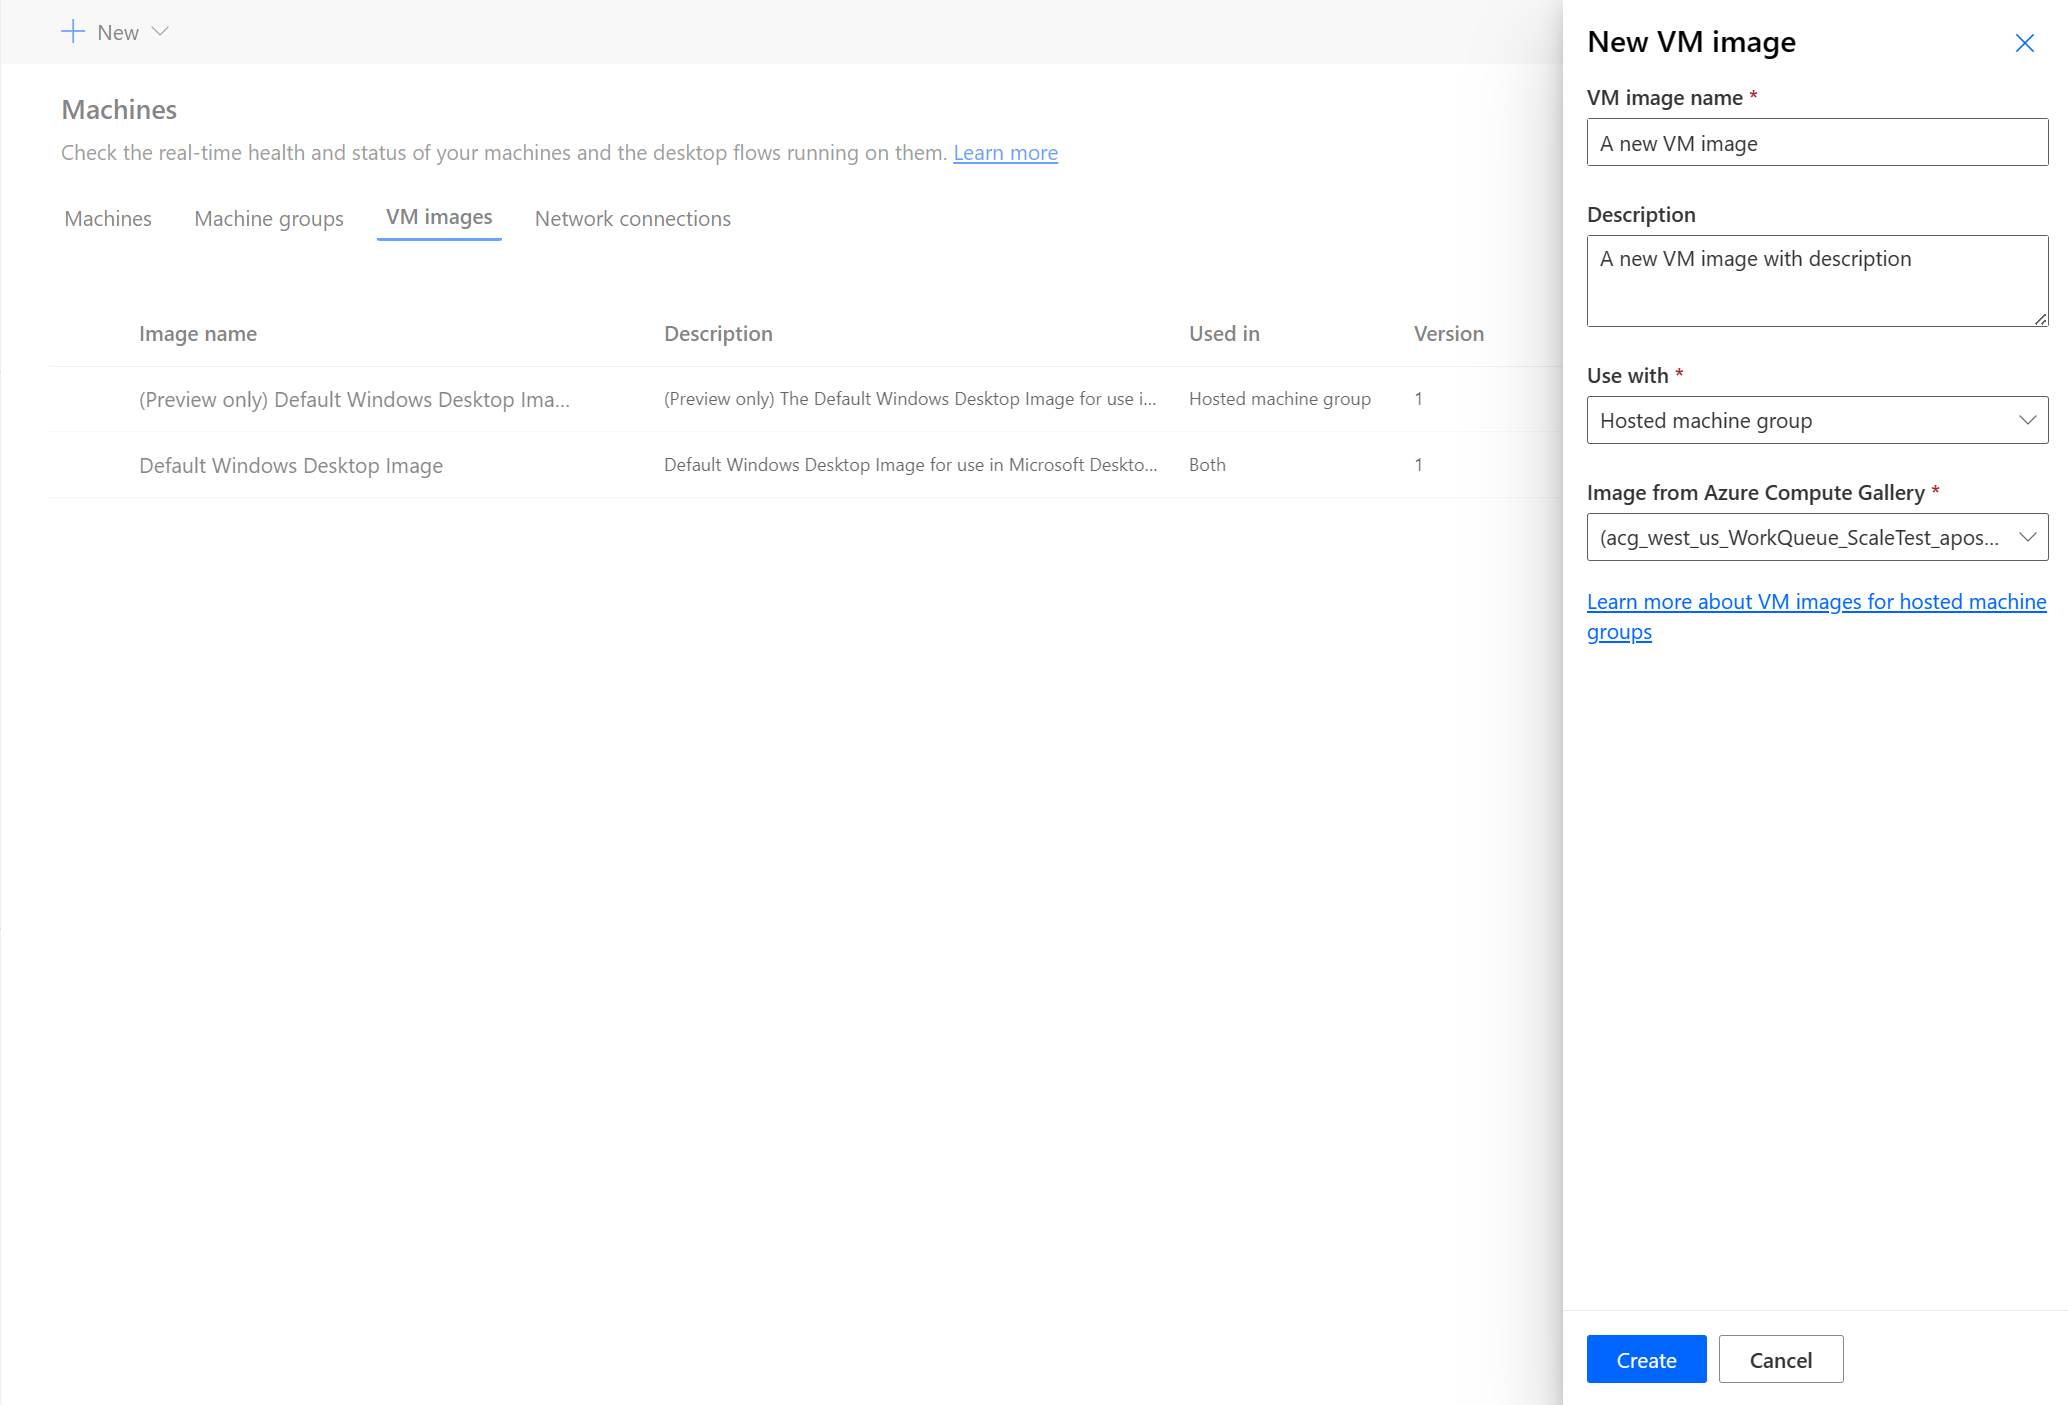Click the Learn more link in header
Screen dimensions: 2068x1405
pyautogui.click(x=1005, y=151)
